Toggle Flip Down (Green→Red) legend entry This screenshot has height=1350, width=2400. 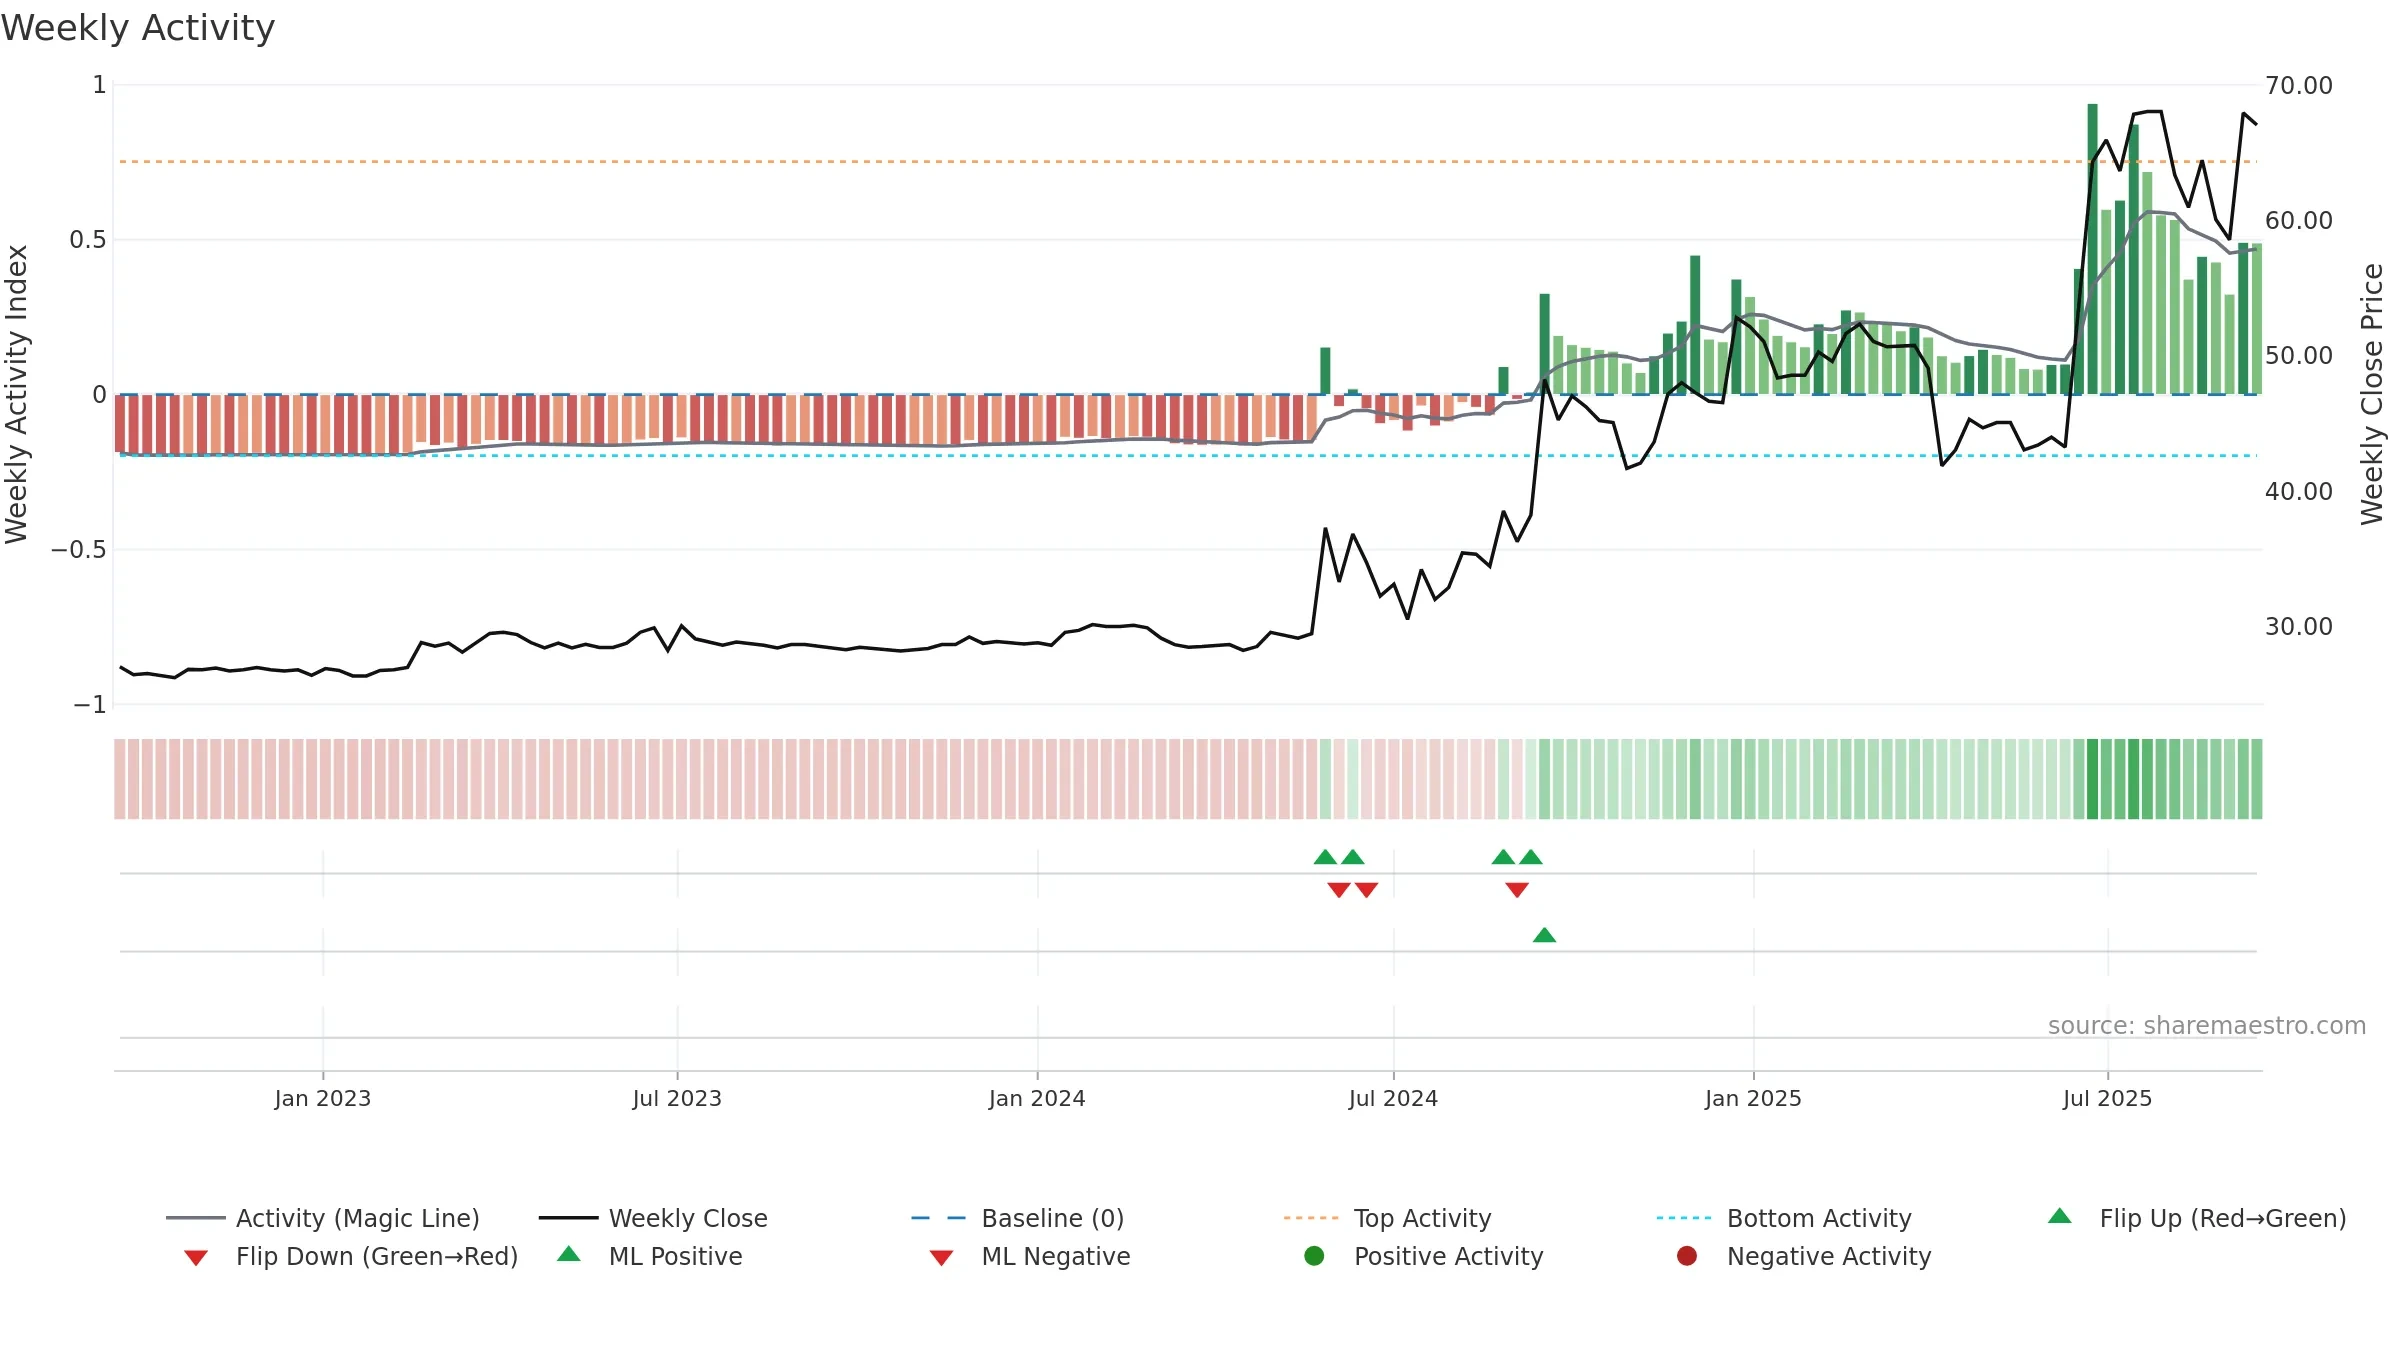(x=350, y=1256)
